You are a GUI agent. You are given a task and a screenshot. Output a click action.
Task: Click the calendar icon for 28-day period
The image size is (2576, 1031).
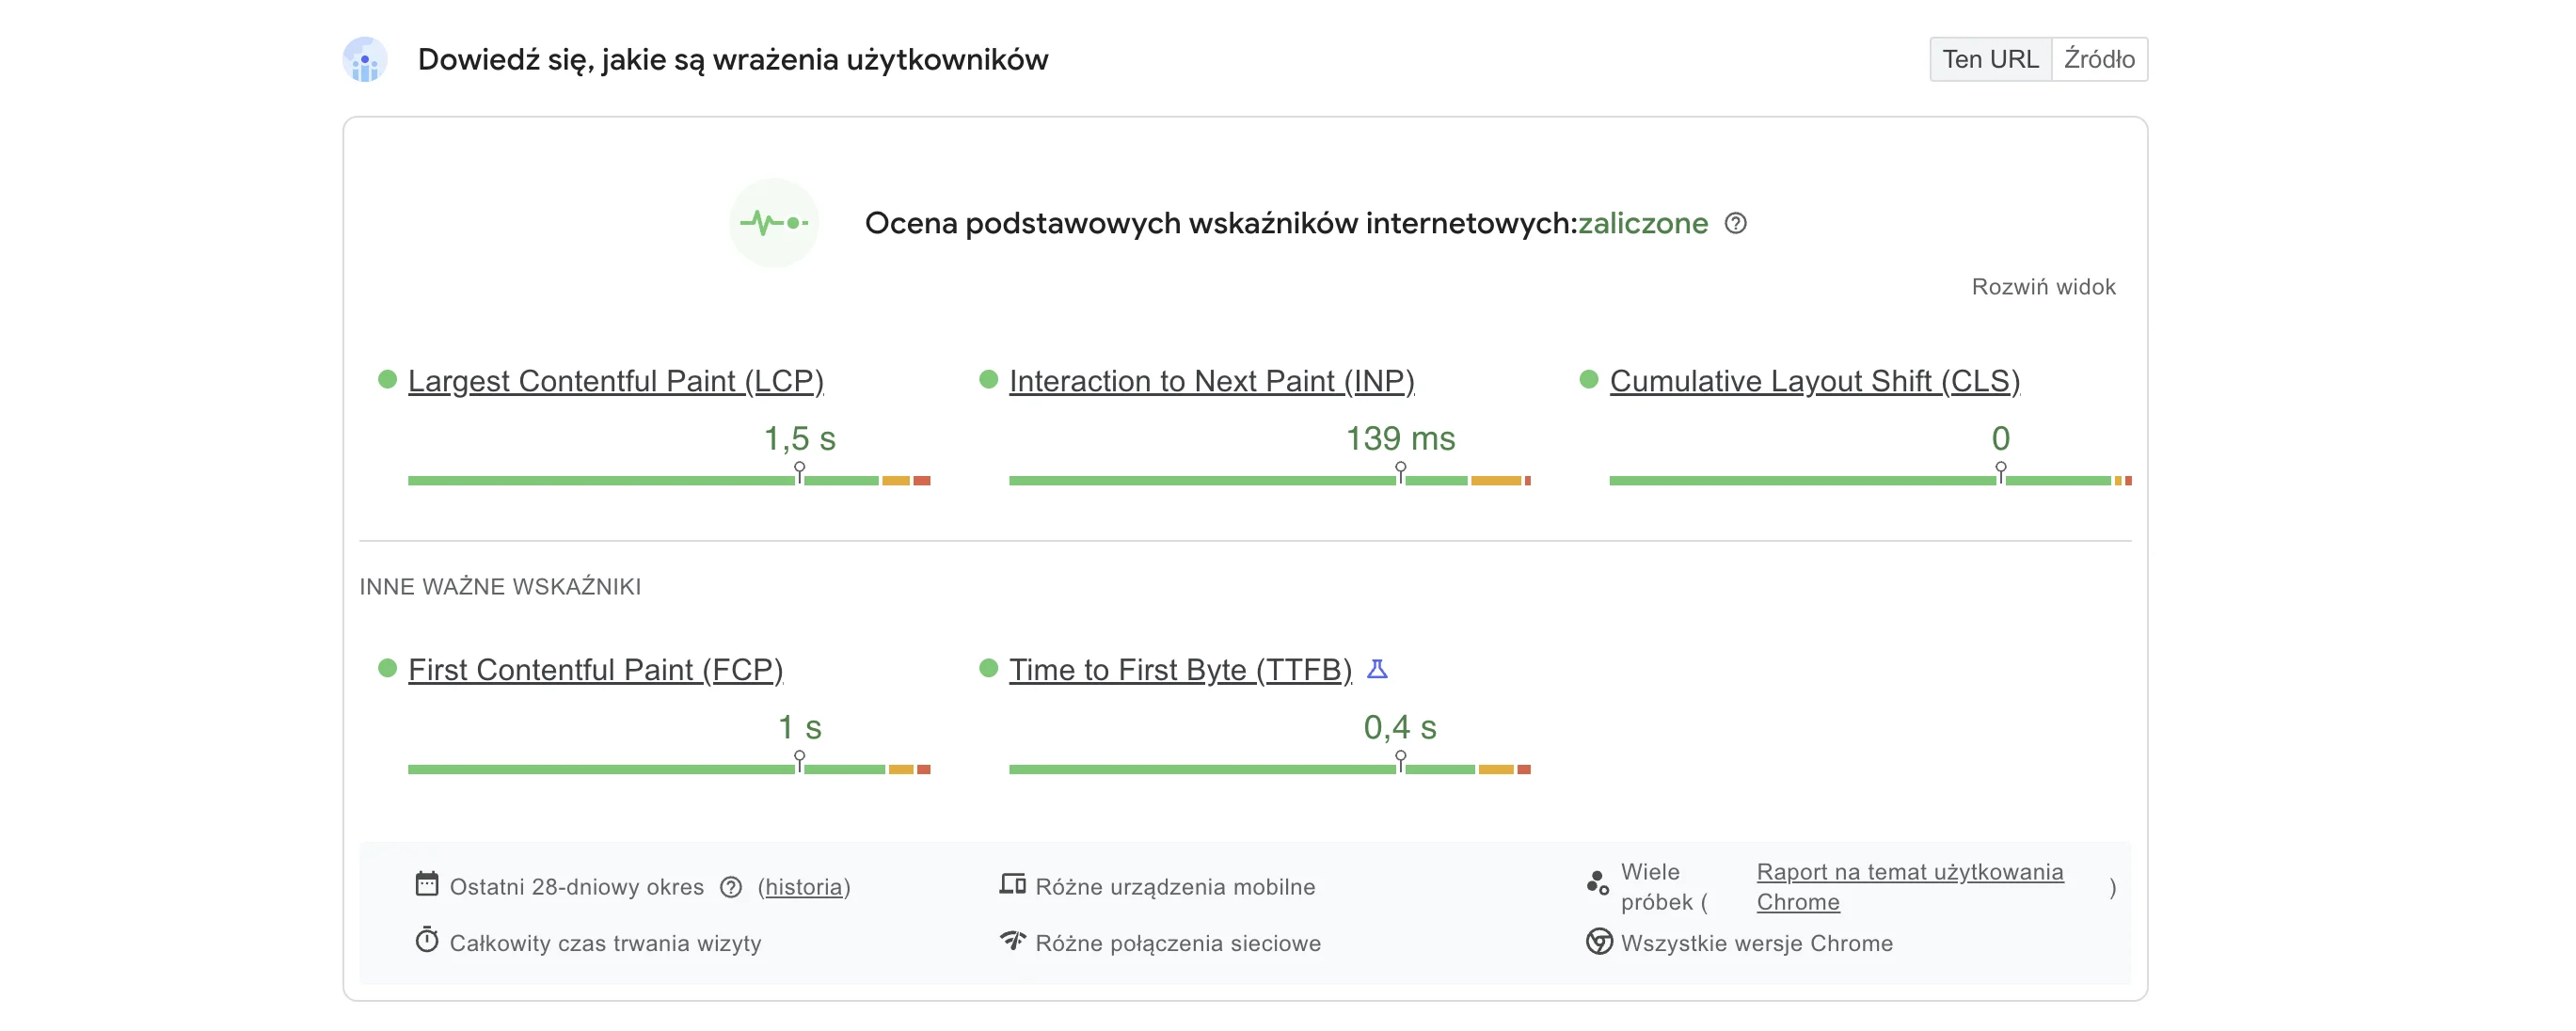coord(427,884)
